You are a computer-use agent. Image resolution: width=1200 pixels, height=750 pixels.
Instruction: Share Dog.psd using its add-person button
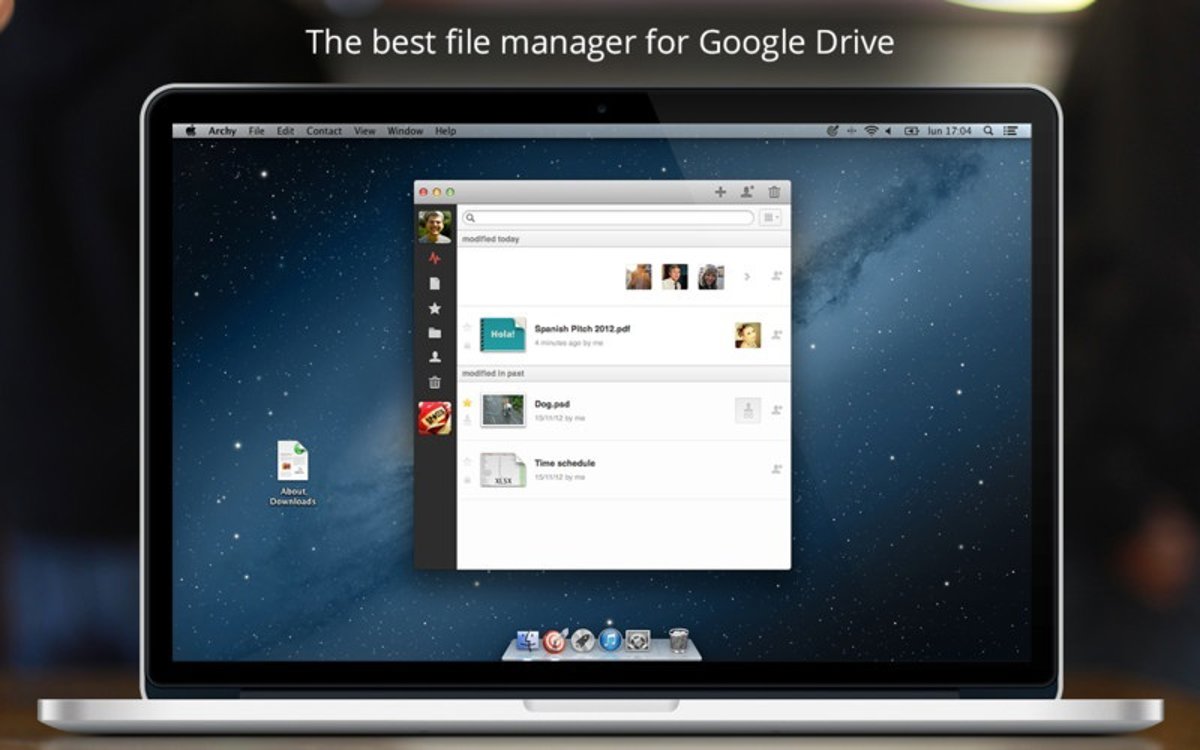[776, 410]
